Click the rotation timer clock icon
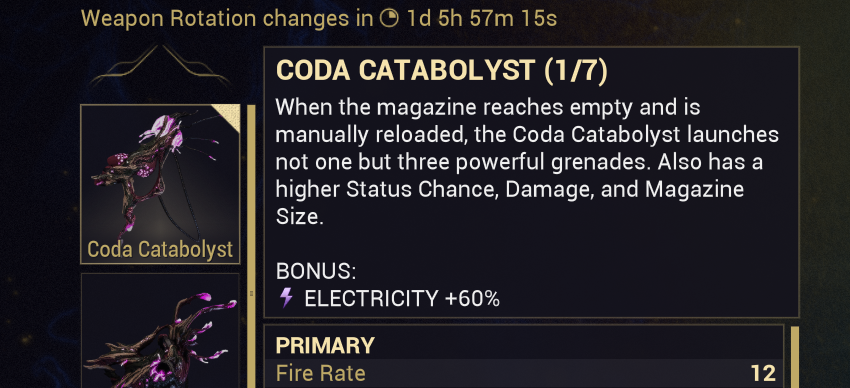This screenshot has width=850, height=388. [x=389, y=19]
